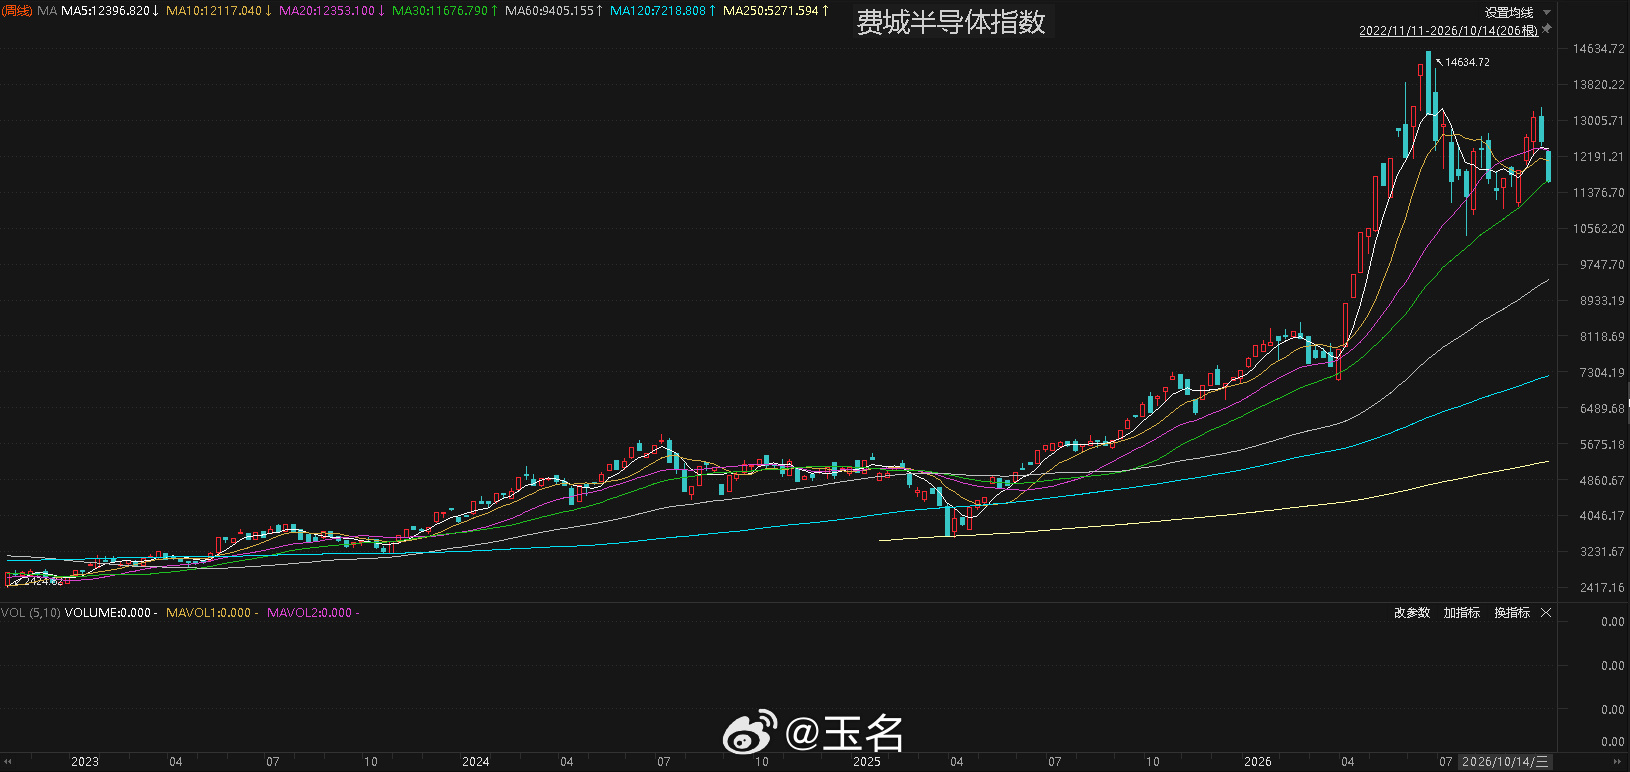Click the MA60:9405.155 indicator label
Viewport: 1630px width, 772px height.
pos(554,11)
